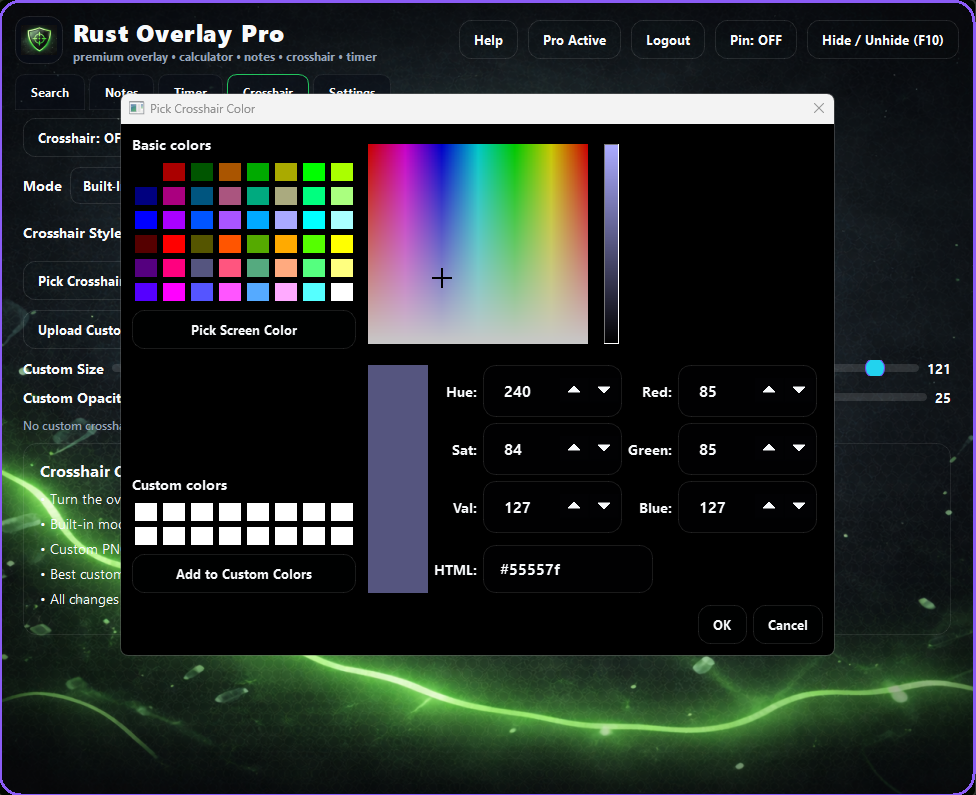This screenshot has height=795, width=976.
Task: Click the Rust Overlay Pro shield logo
Action: (x=39, y=41)
